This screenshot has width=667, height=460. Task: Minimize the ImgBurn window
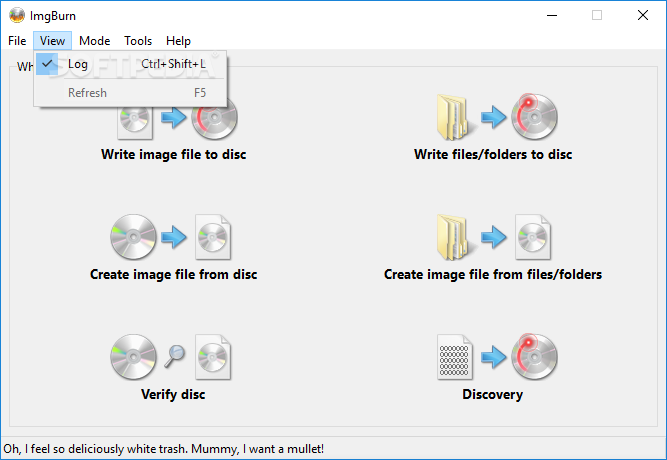pyautogui.click(x=552, y=15)
